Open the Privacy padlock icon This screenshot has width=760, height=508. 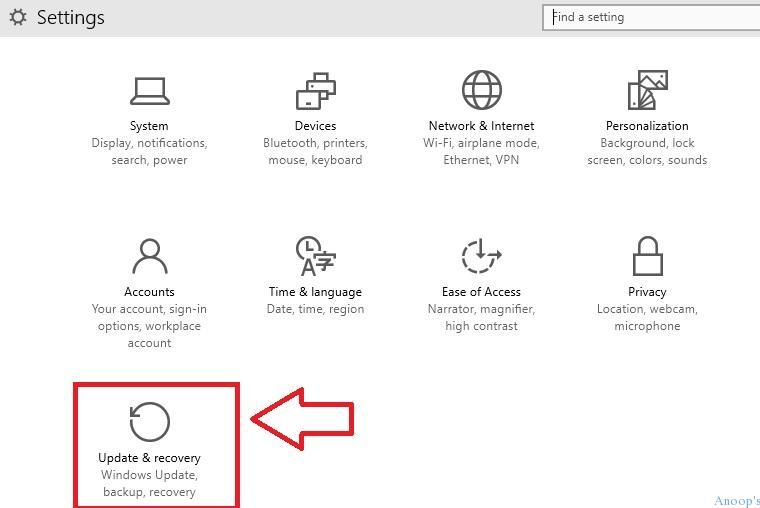[648, 256]
